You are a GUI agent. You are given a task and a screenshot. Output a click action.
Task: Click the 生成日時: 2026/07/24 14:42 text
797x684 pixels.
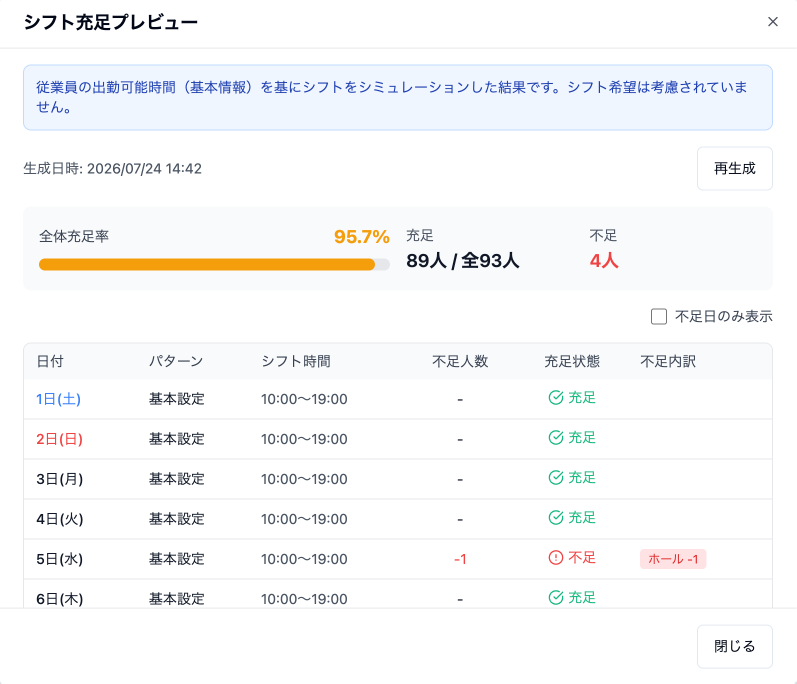(112, 169)
